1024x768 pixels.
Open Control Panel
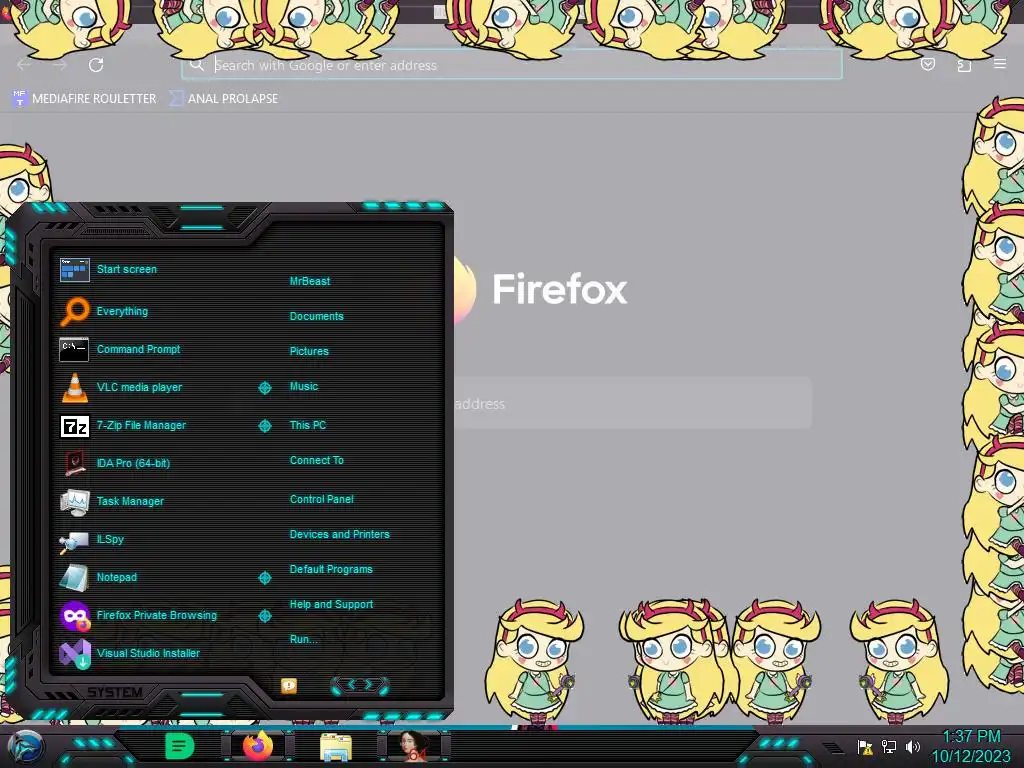click(x=321, y=499)
